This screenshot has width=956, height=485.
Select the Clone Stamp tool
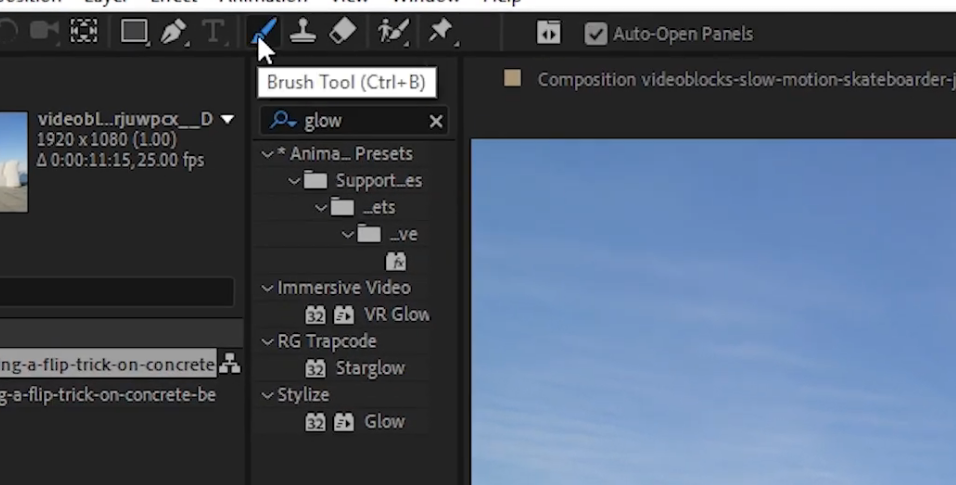tap(302, 31)
